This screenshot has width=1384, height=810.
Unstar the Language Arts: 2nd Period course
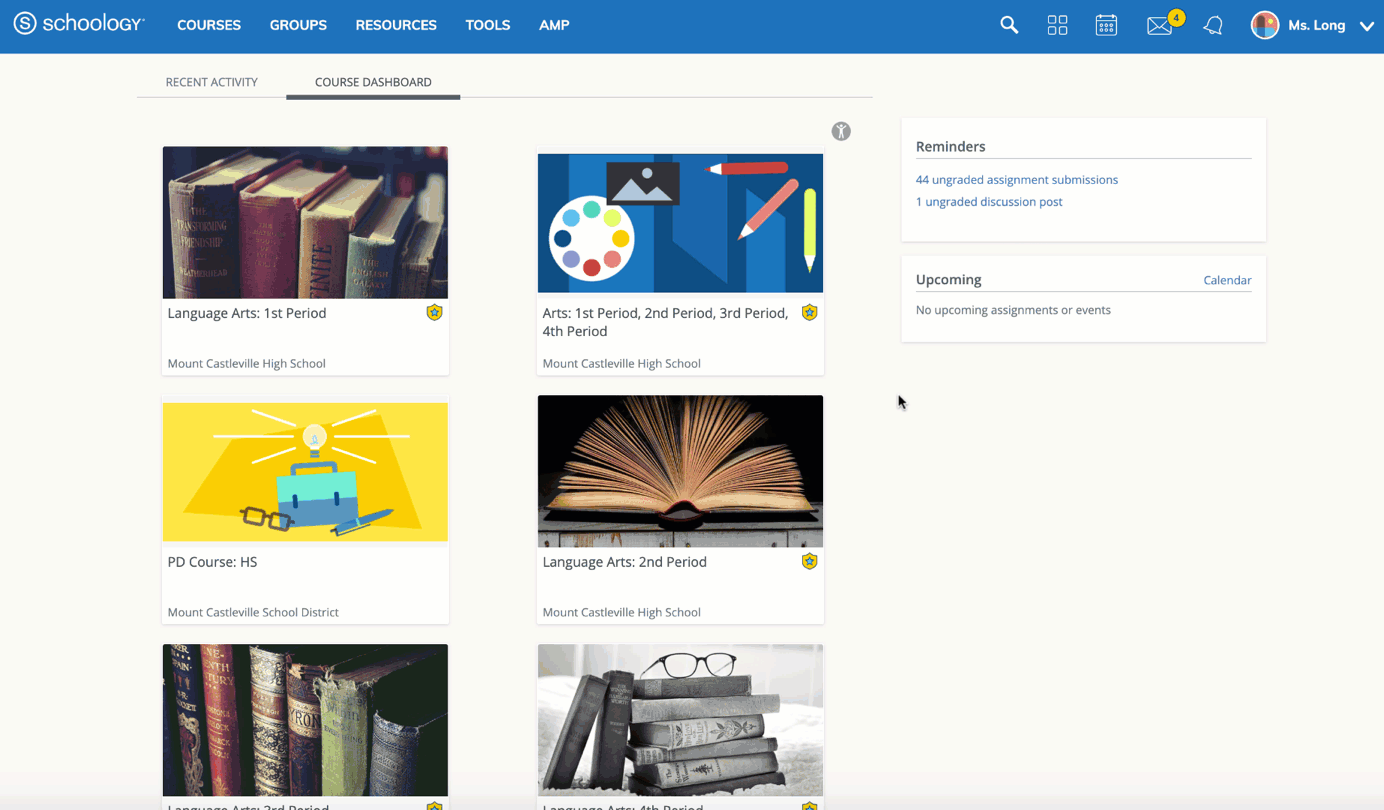809,561
